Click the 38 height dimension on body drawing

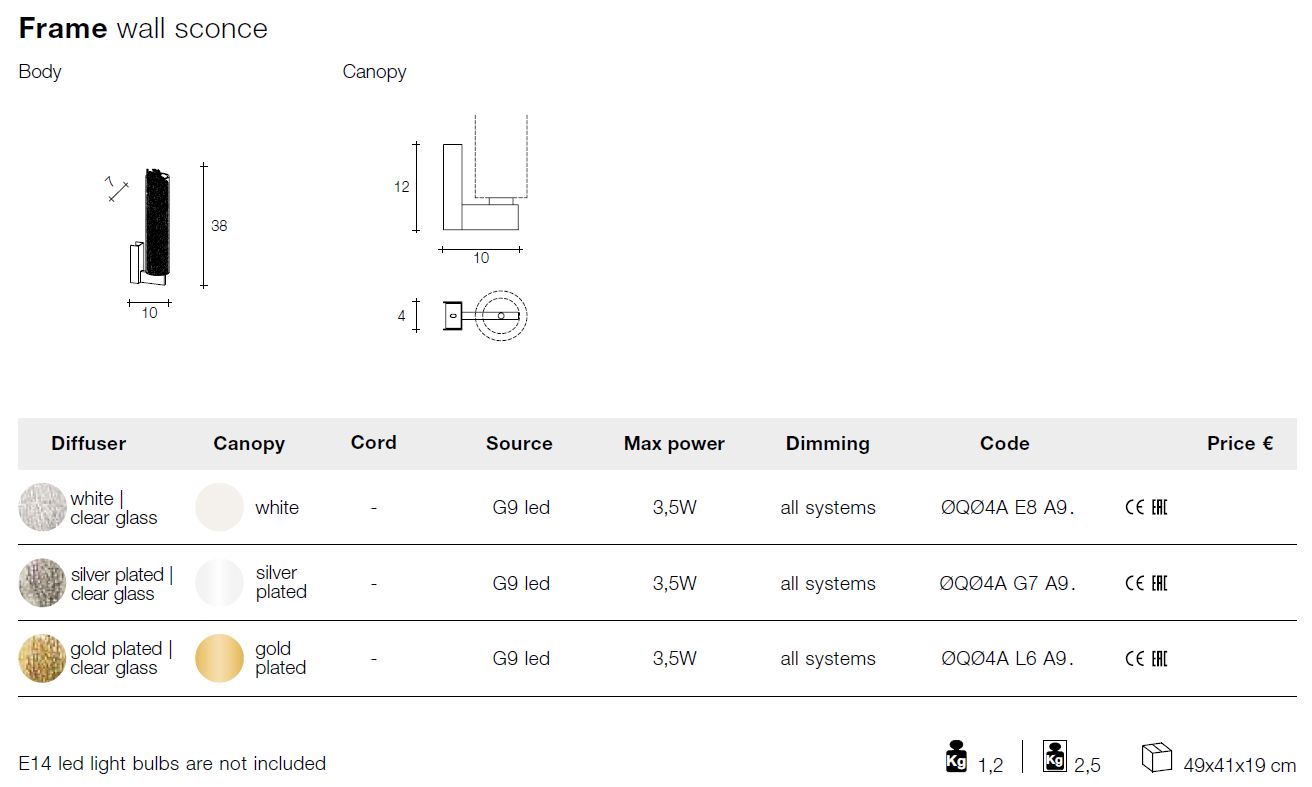tap(219, 226)
